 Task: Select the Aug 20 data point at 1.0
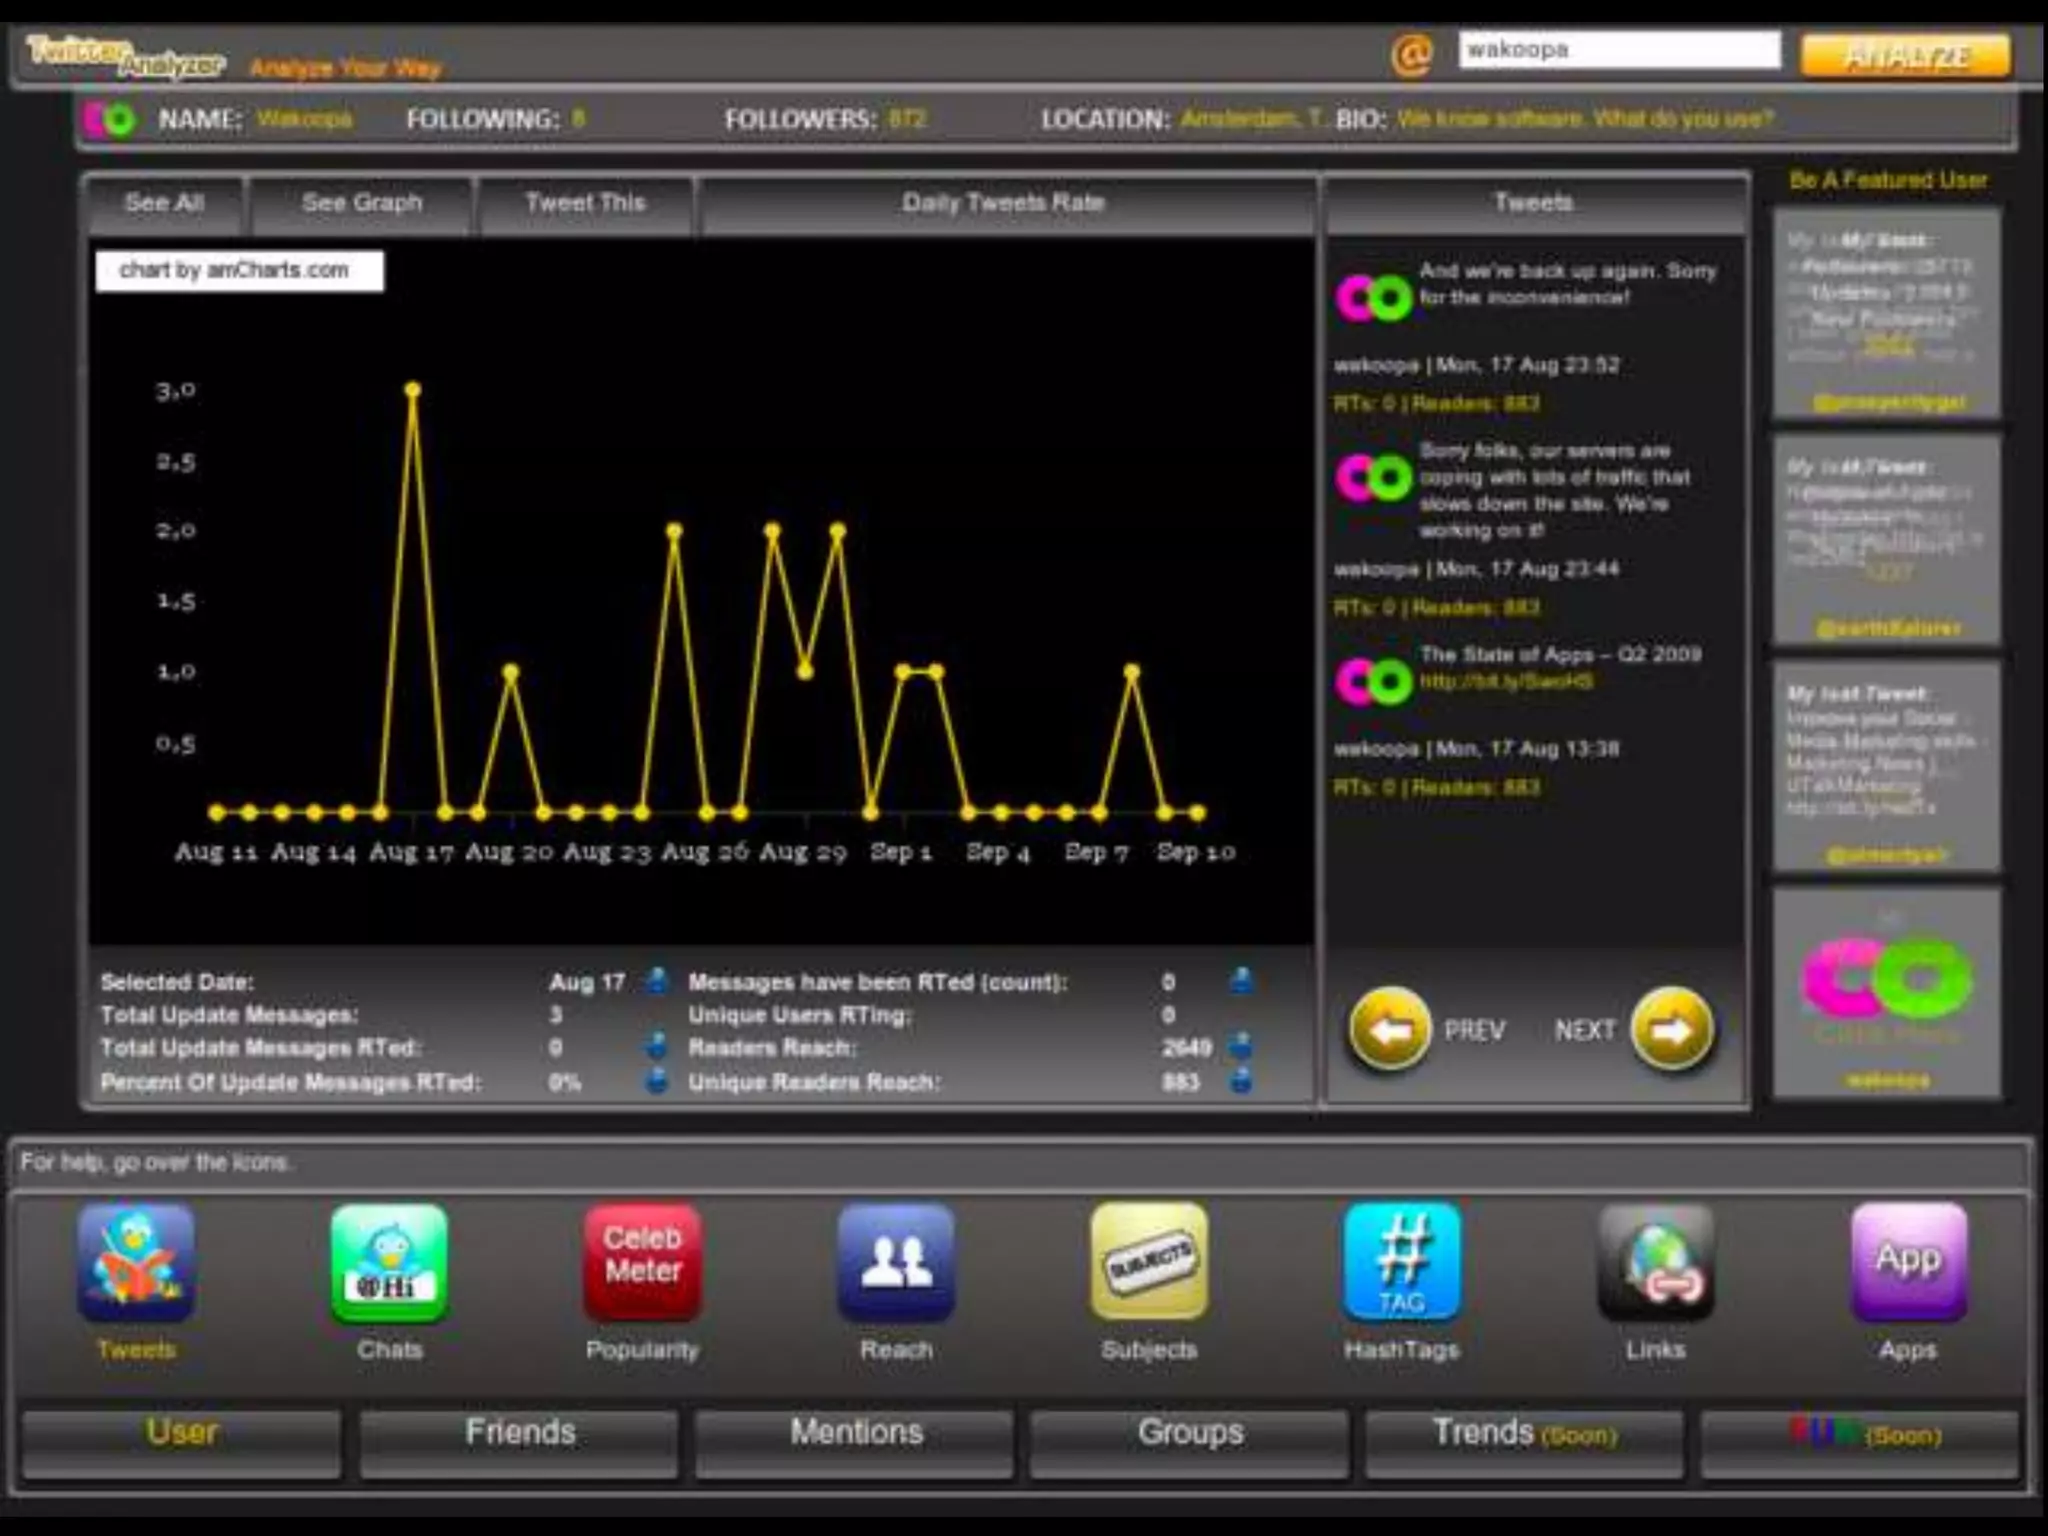[511, 672]
